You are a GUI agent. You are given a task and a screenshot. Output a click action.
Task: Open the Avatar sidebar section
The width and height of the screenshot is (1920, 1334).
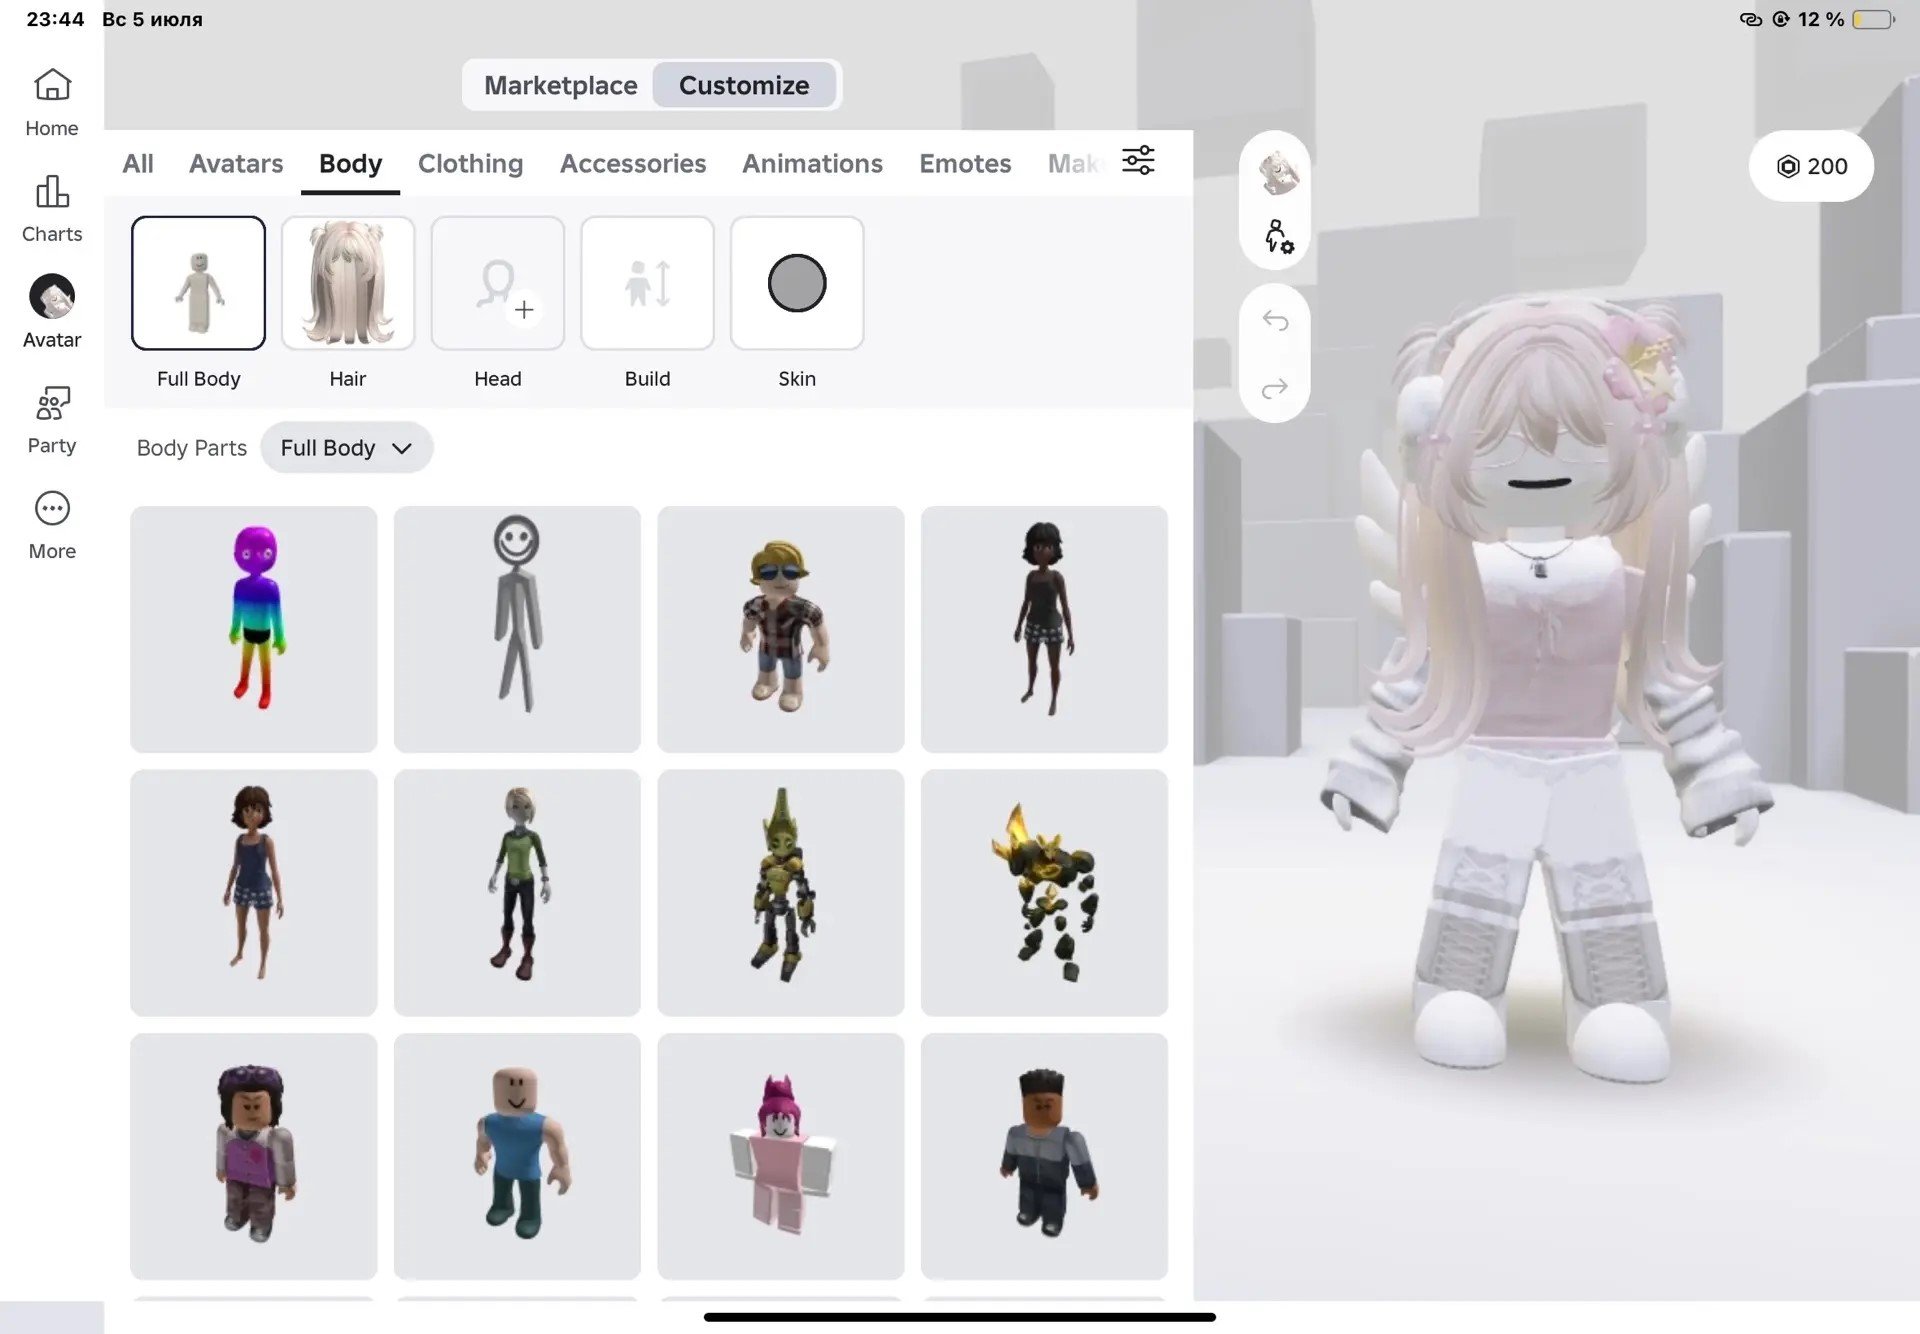tap(52, 312)
